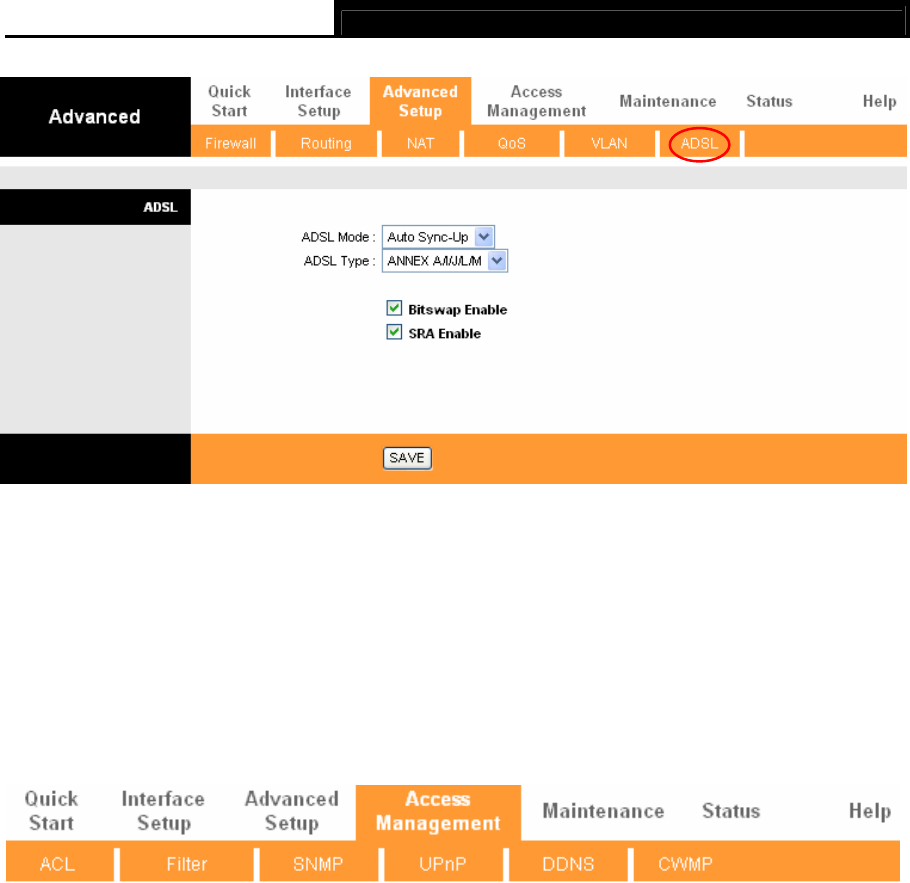Open the ACL sub-tab
Screen dimensions: 910x883
click(57, 863)
